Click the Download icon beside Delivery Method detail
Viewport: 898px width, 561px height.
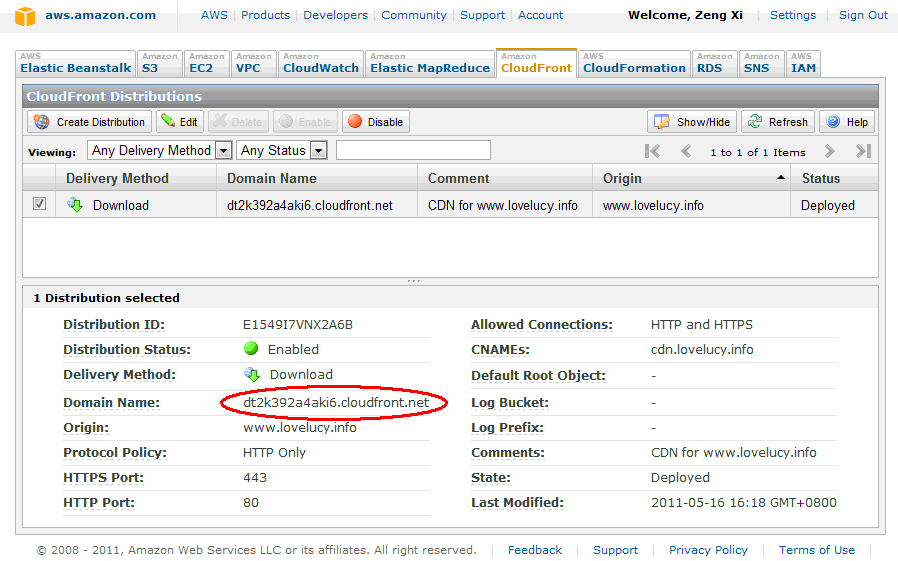coord(252,374)
